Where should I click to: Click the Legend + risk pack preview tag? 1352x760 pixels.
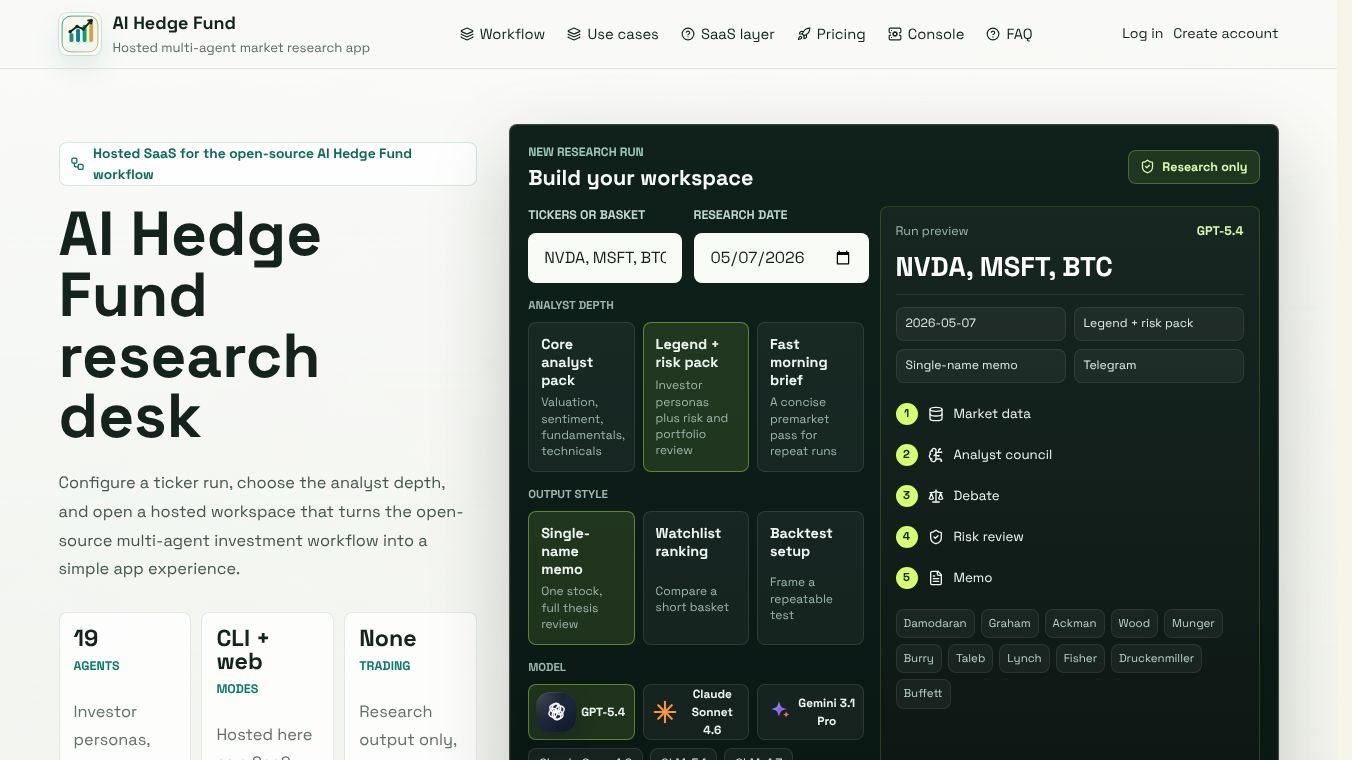tap(1159, 324)
